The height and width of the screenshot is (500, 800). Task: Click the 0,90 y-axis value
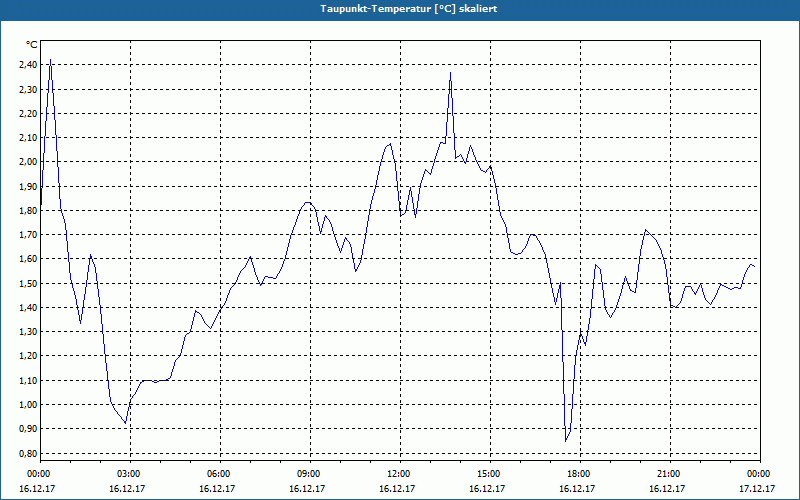point(29,429)
